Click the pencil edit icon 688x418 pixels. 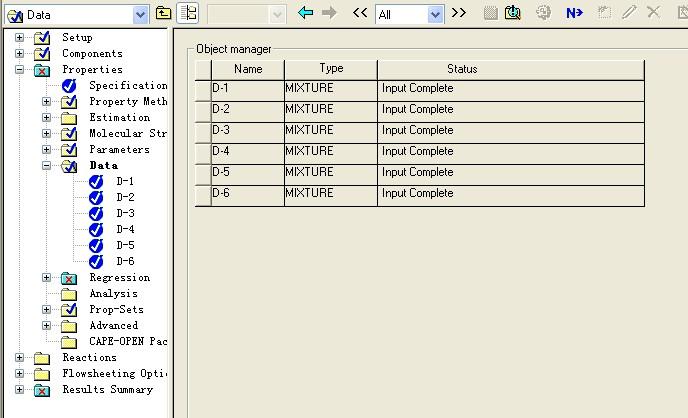coord(629,12)
